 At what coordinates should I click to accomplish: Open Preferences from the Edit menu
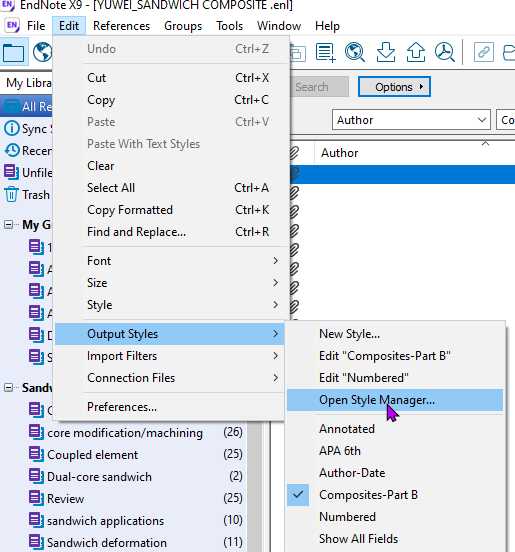pos(122,407)
